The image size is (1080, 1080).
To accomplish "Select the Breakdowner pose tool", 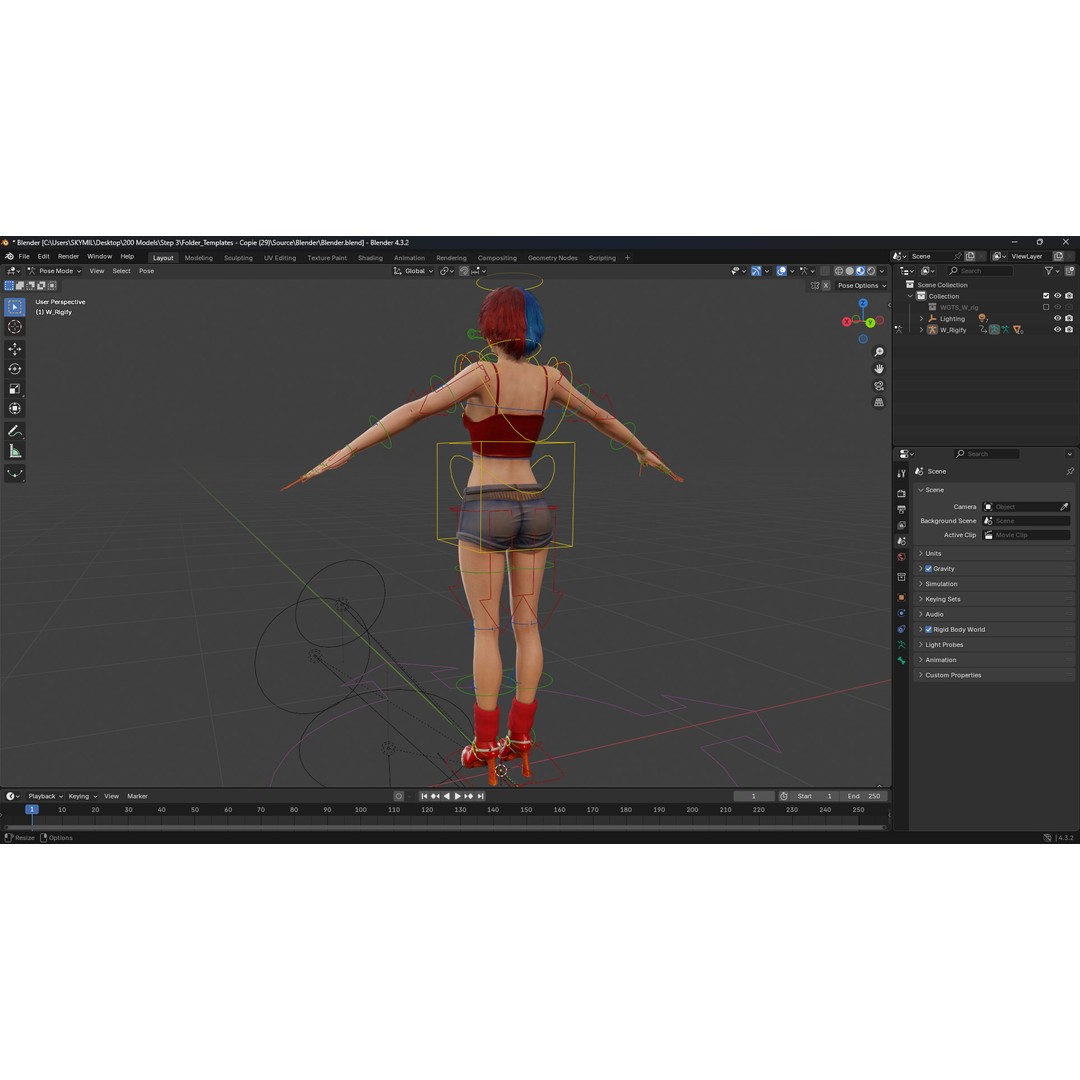I will pos(14,473).
